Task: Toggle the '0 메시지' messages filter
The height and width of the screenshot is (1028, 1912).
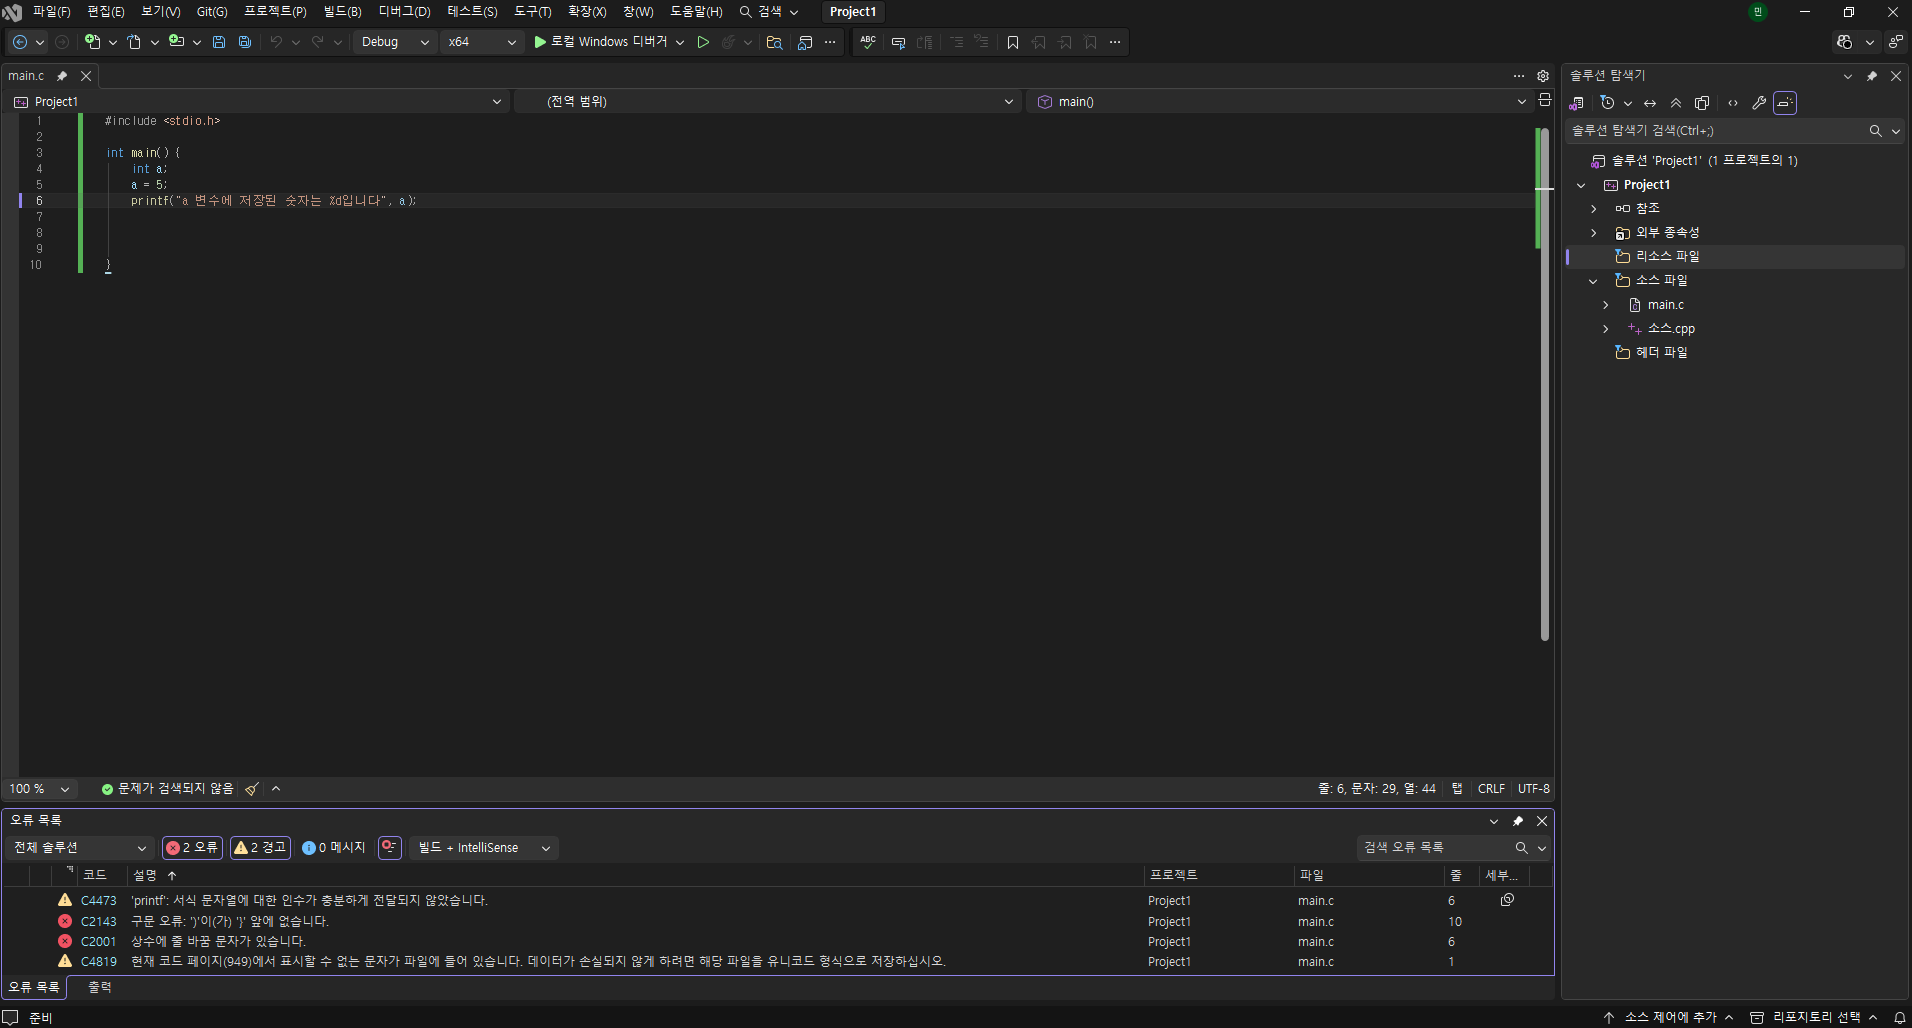Action: pos(334,848)
